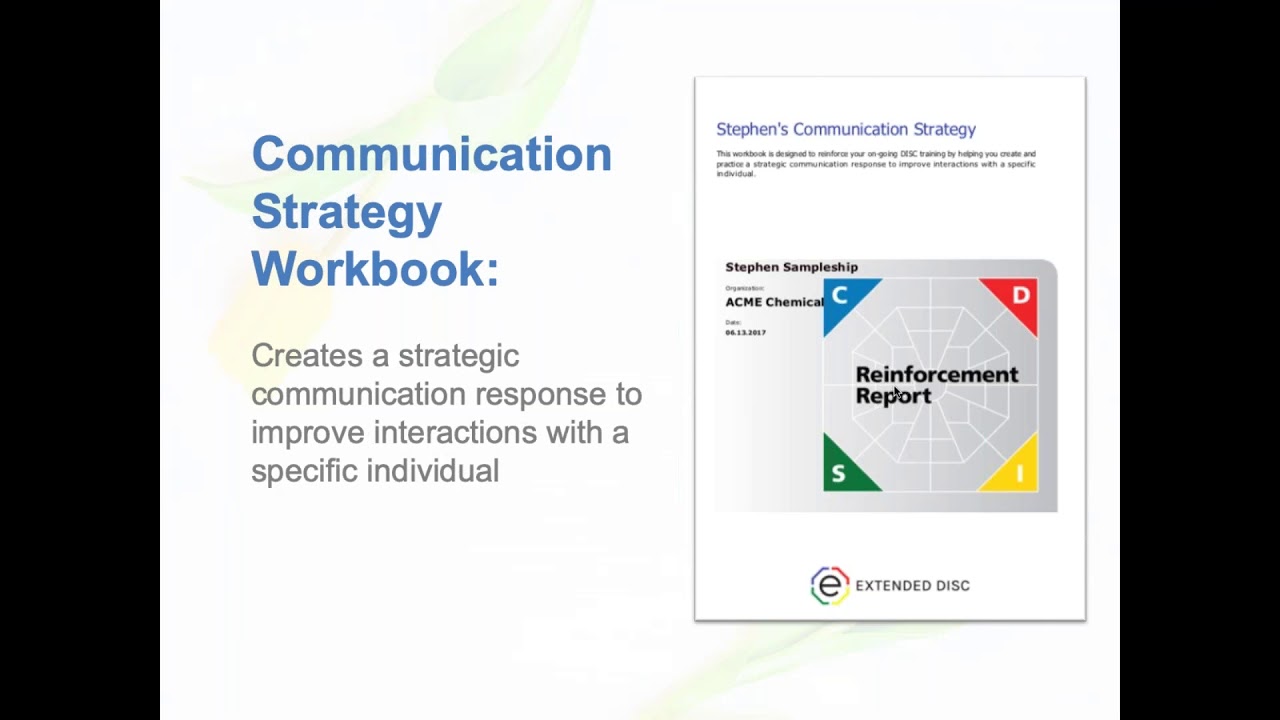Click the "Creates a strategic communication response" paragraph
Viewport: 1280px width, 720px height.
(x=446, y=413)
